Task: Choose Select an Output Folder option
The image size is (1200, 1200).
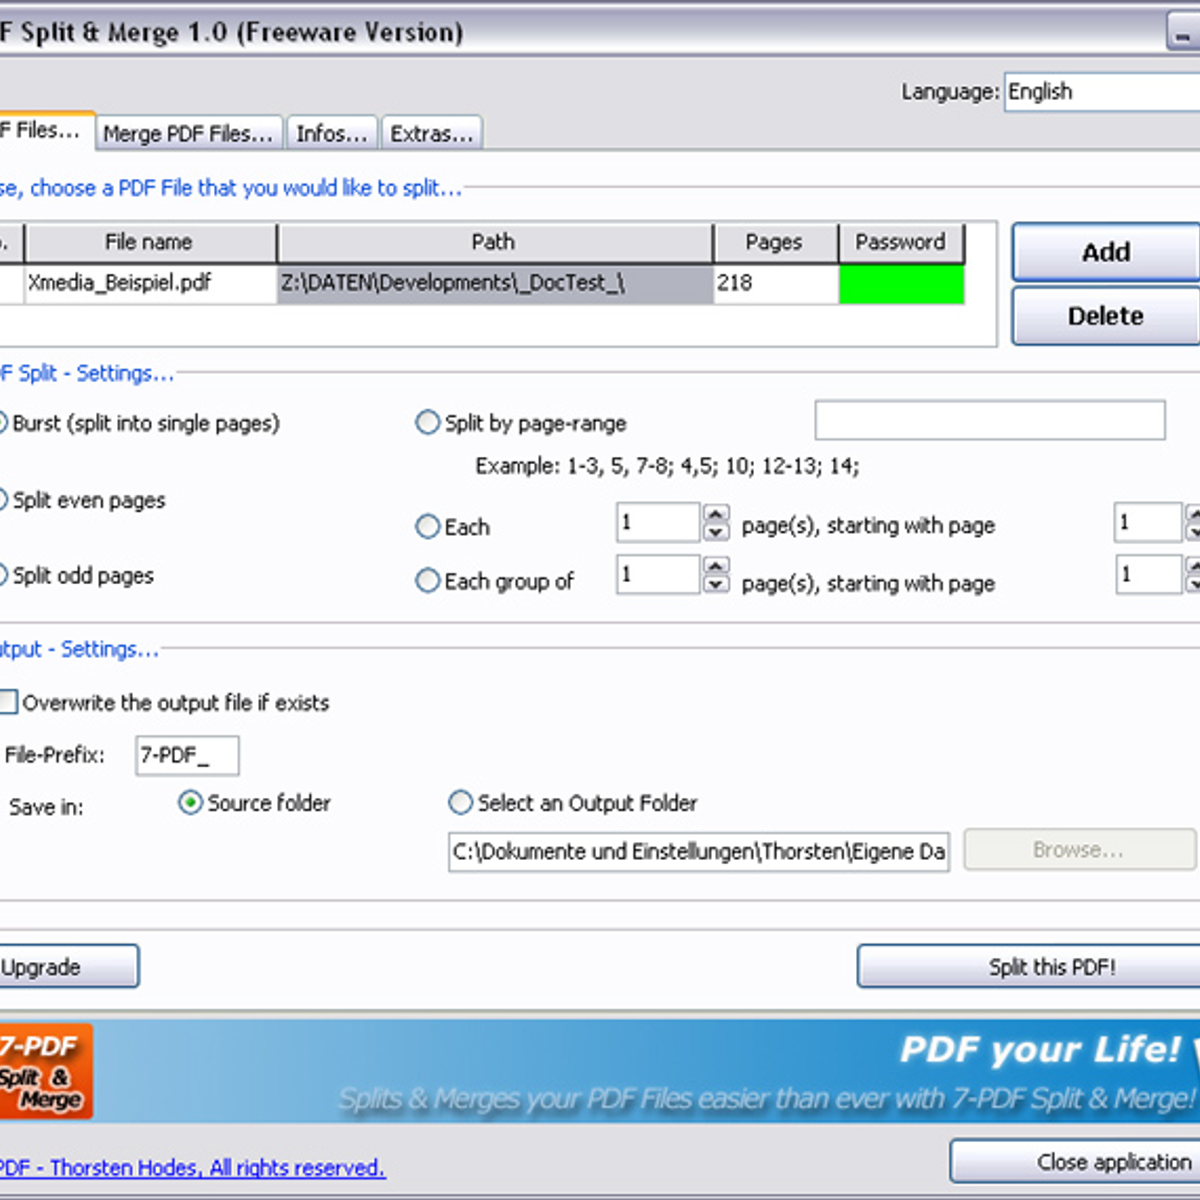Action: (x=460, y=803)
